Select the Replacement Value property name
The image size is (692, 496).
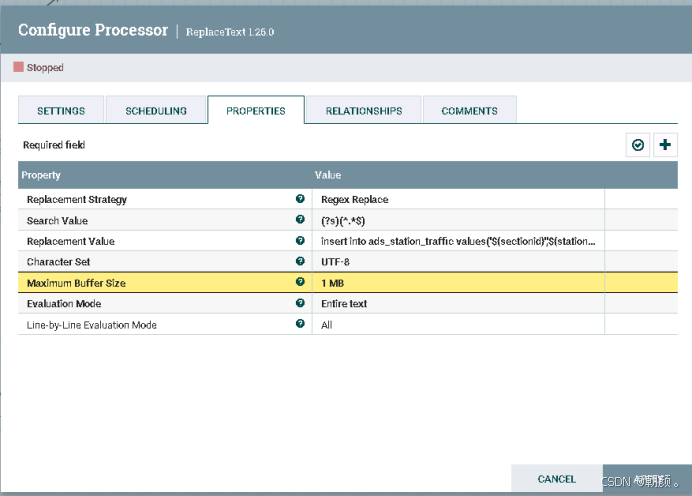(x=71, y=241)
